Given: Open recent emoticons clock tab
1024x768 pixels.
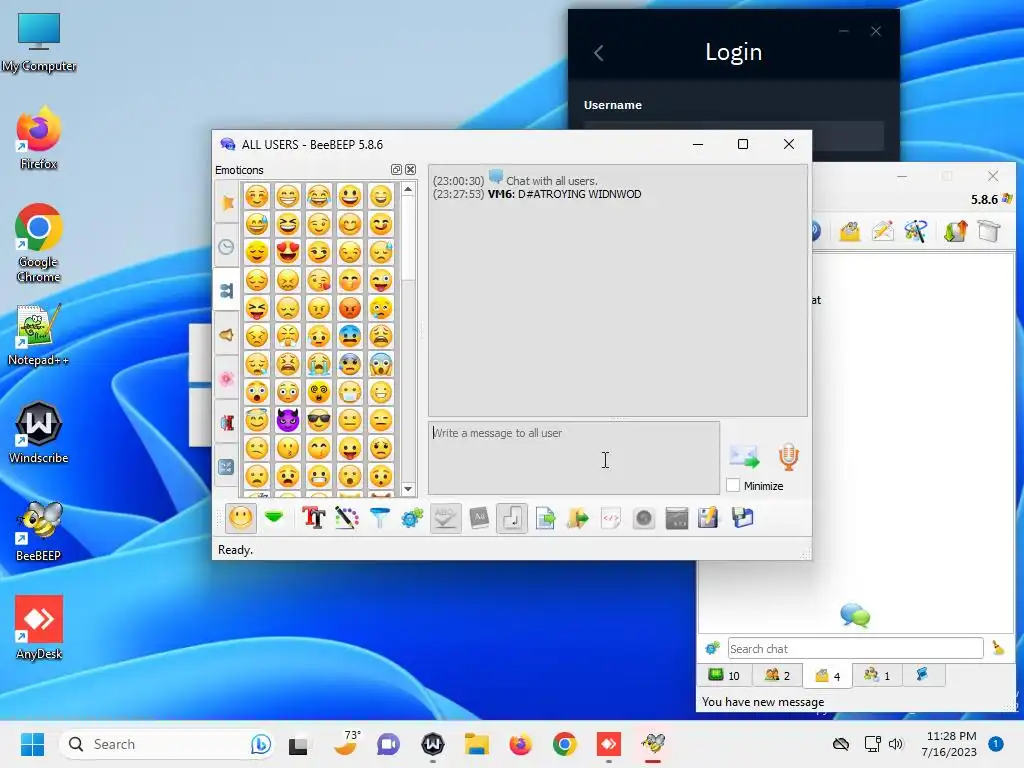Looking at the screenshot, I should coord(227,247).
